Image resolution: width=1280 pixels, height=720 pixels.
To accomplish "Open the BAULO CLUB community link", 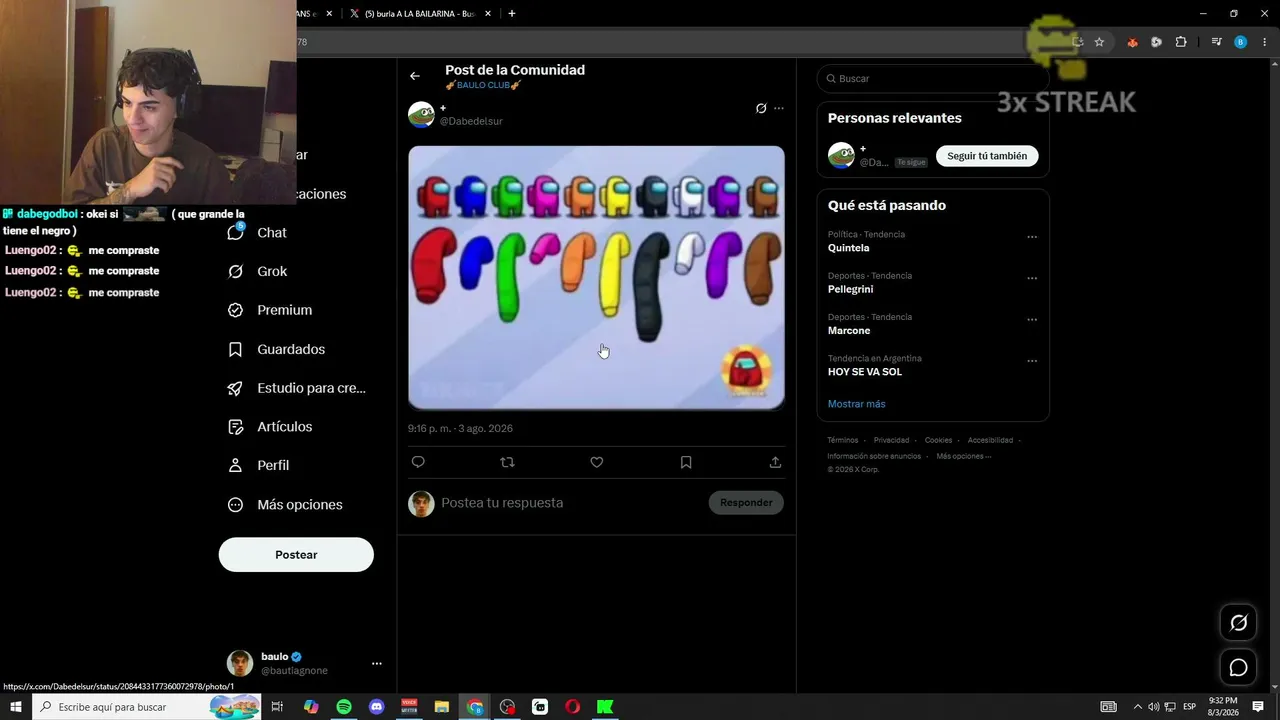I will [484, 86].
